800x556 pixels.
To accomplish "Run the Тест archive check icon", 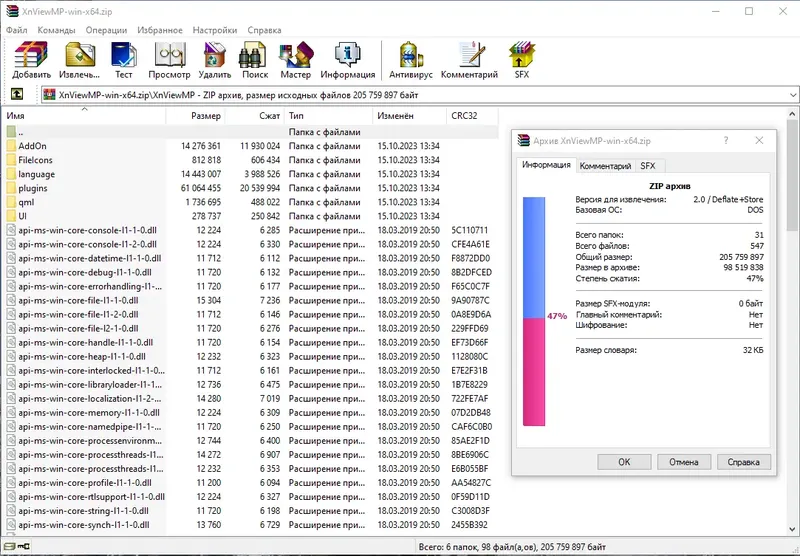I will point(123,55).
